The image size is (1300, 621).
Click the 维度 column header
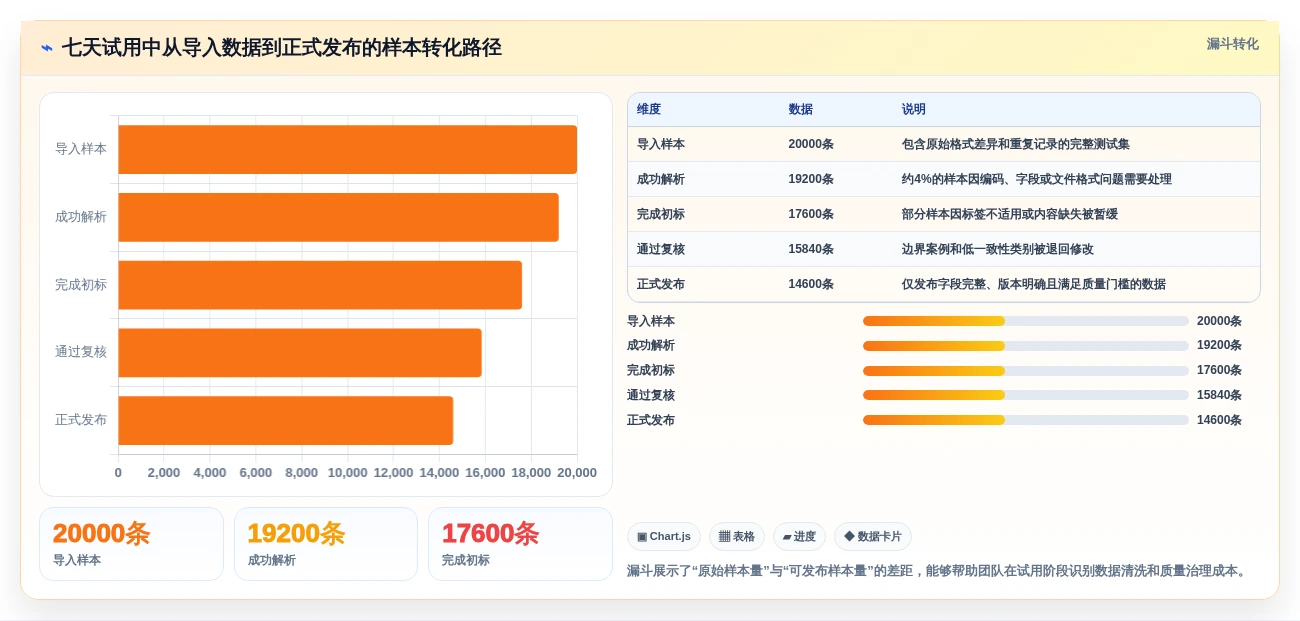[649, 109]
